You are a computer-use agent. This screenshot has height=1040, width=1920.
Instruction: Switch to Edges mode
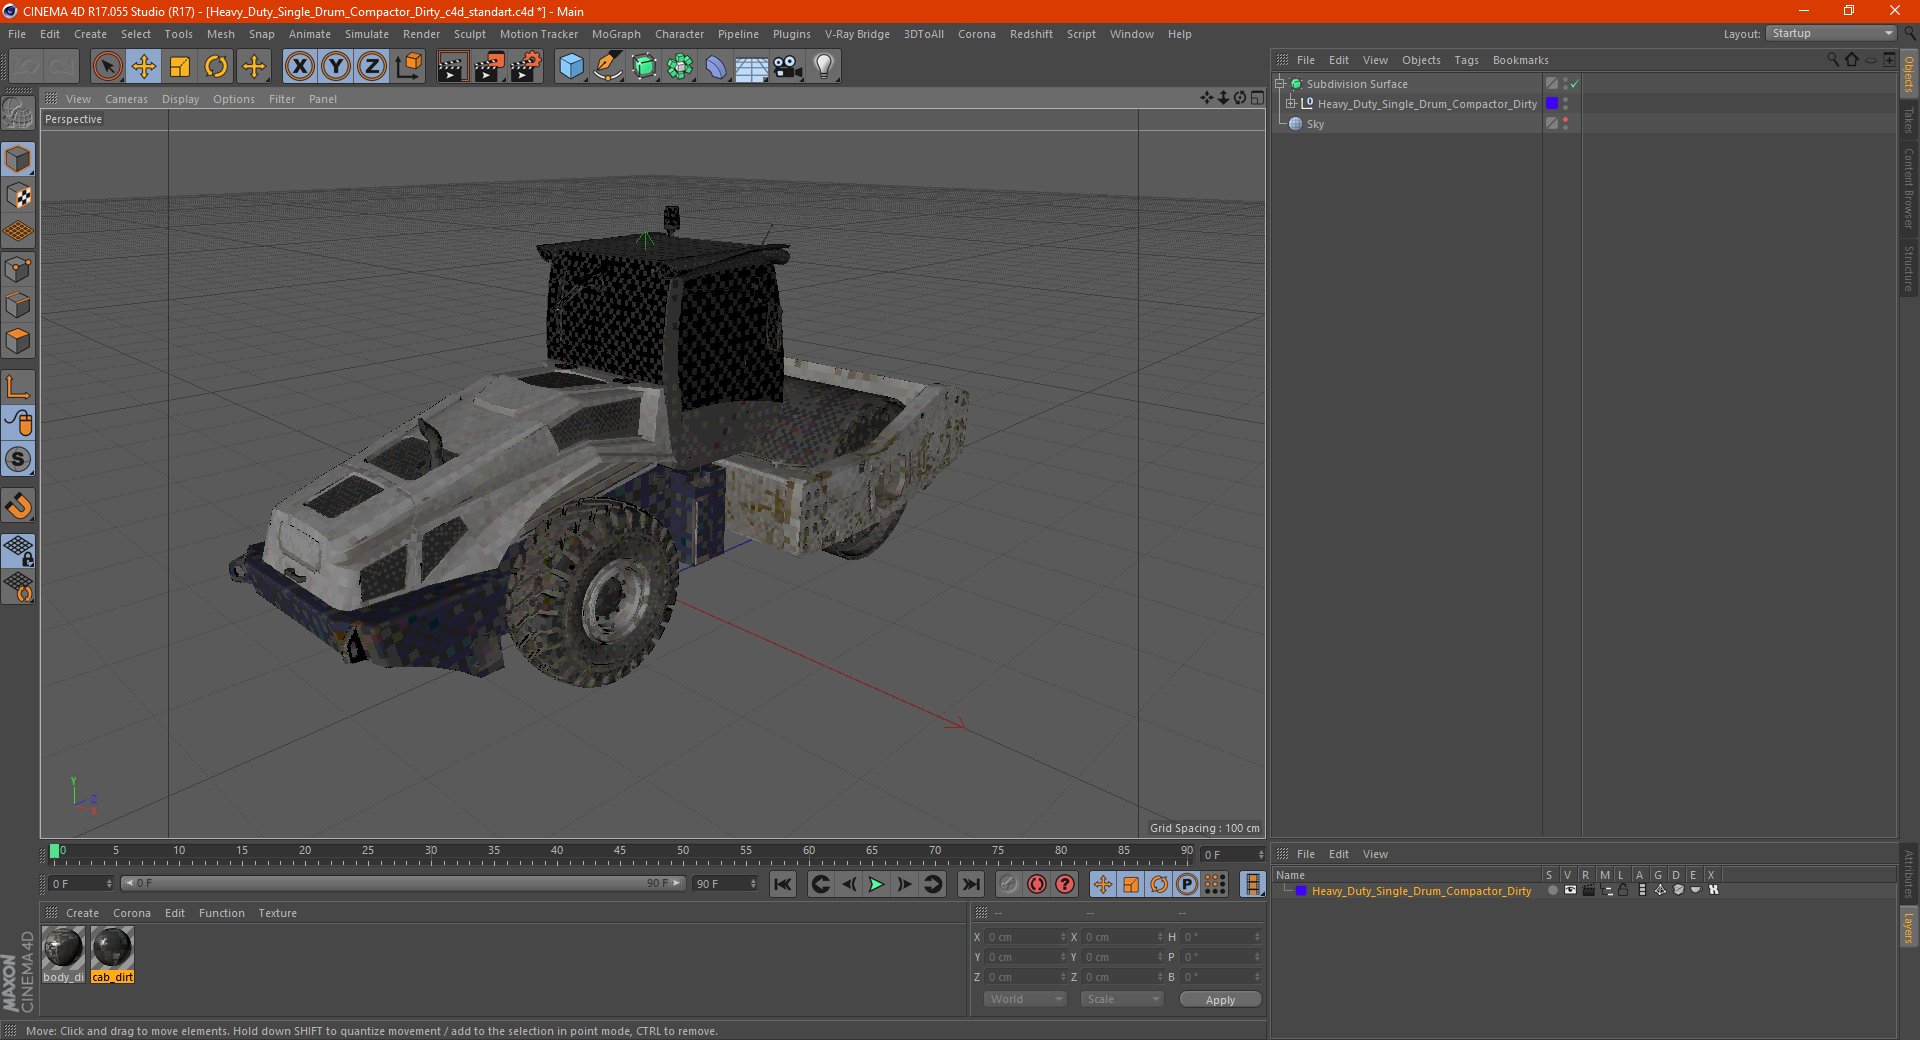point(18,305)
